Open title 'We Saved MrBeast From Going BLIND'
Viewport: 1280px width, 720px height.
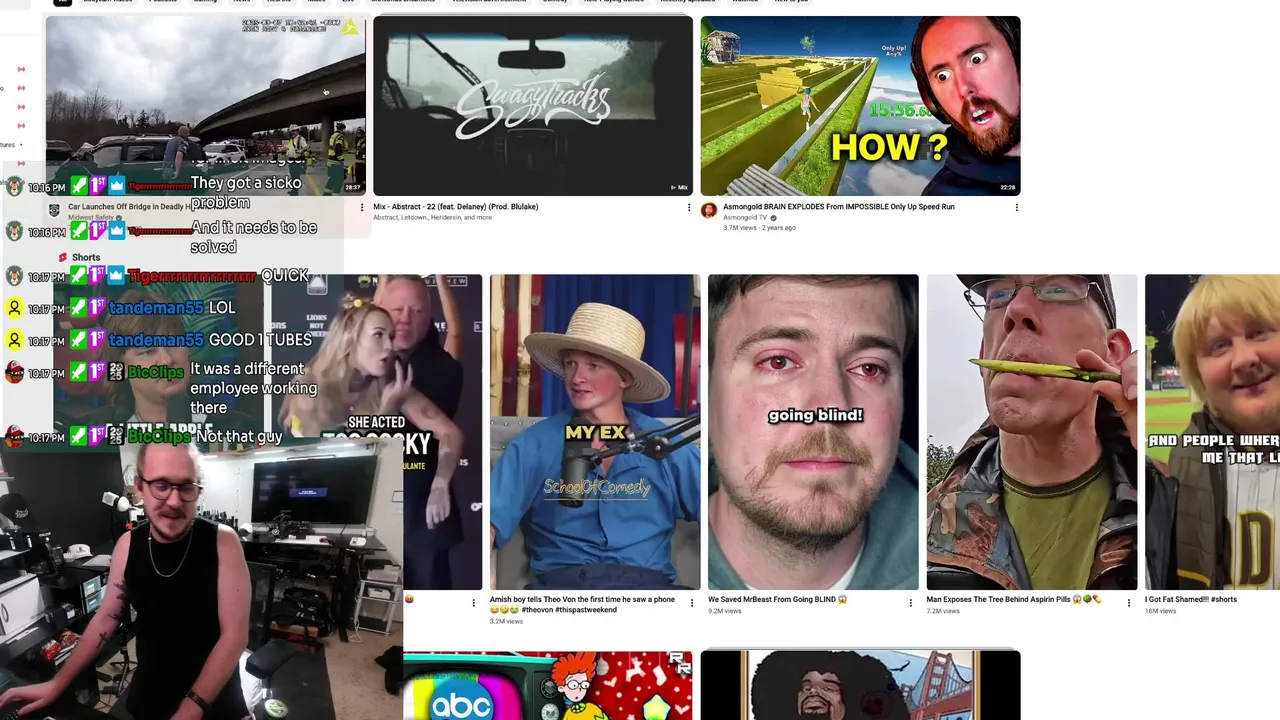tap(777, 600)
